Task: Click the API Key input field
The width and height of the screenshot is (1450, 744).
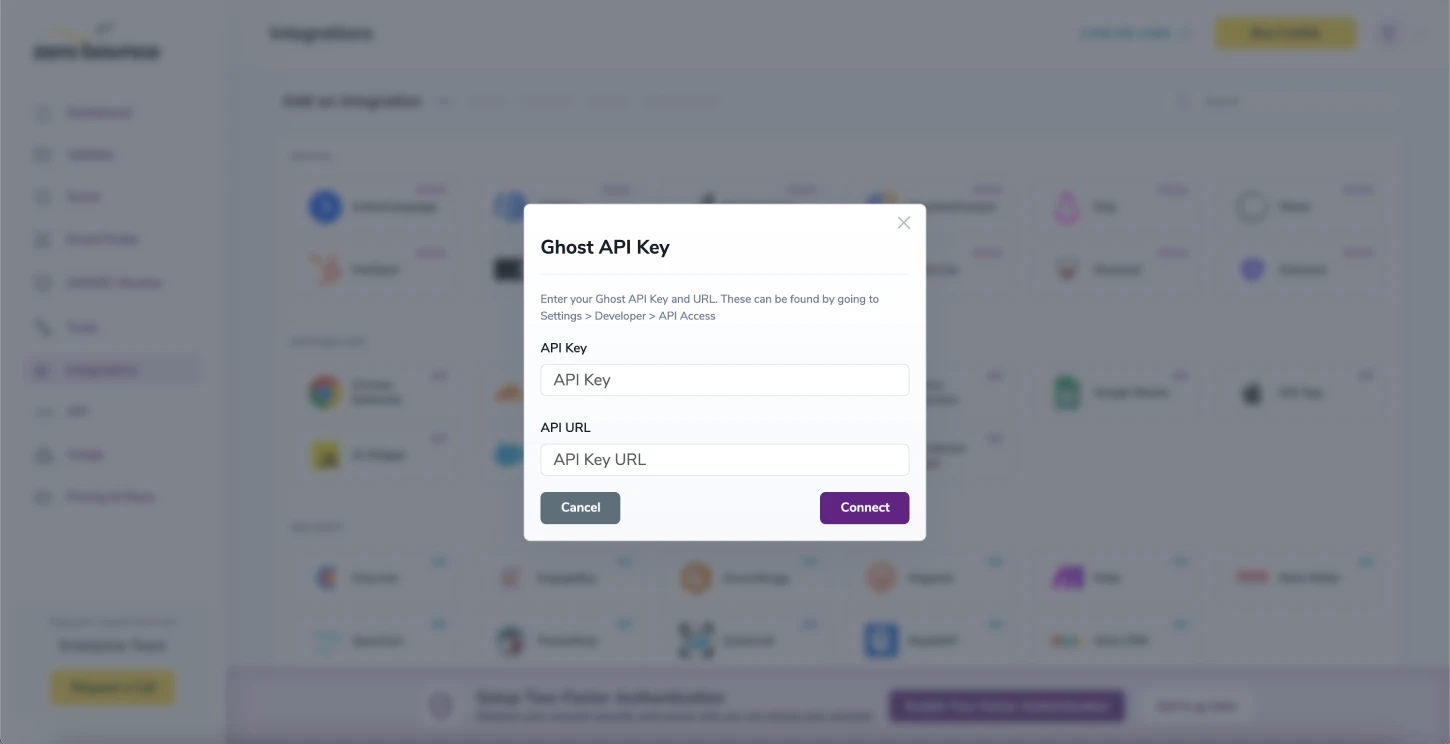Action: click(724, 380)
